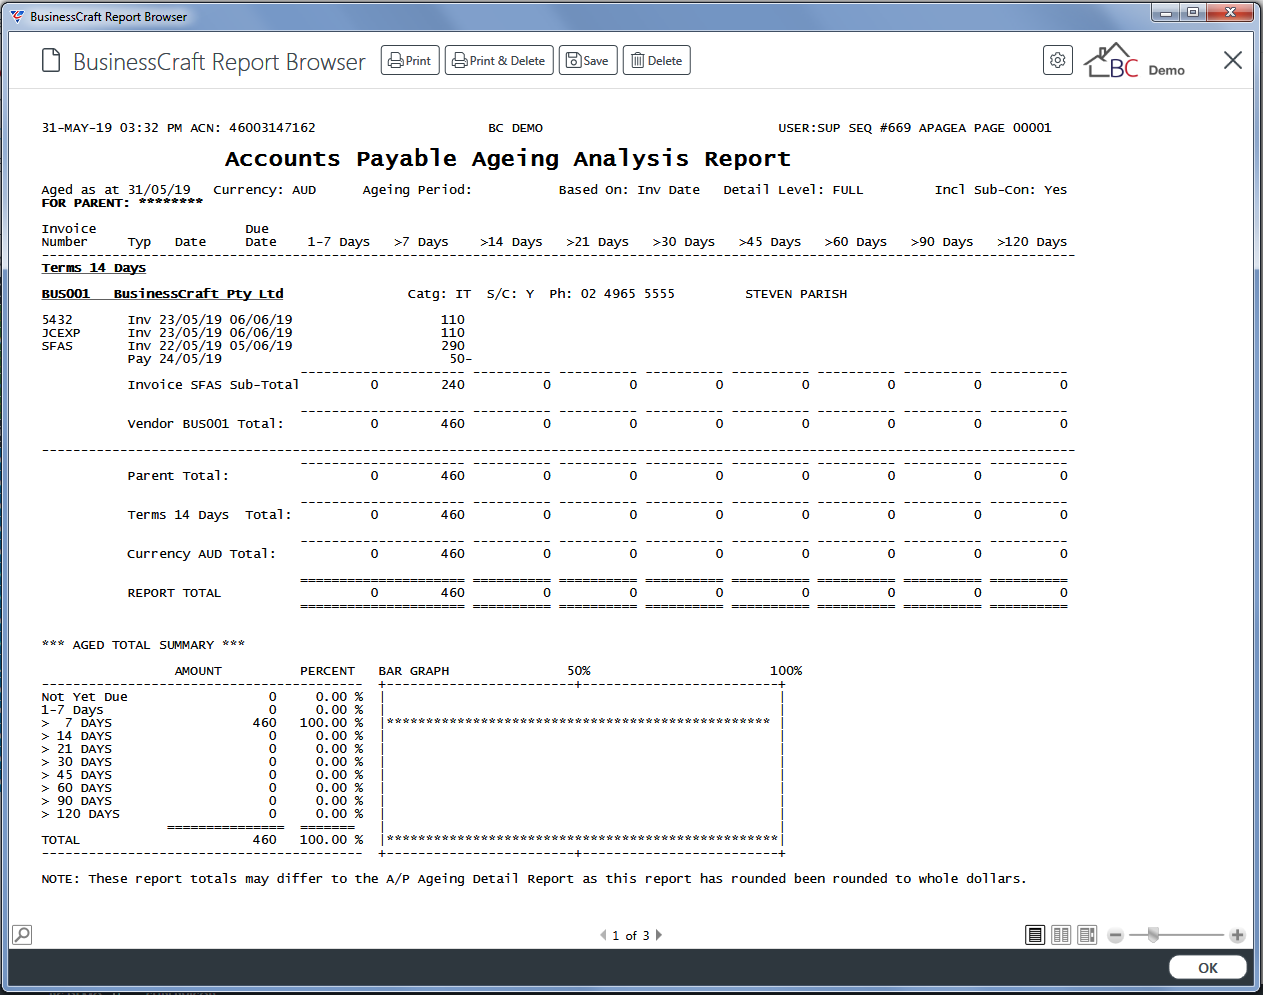This screenshot has height=995, width=1263.
Task: Click the 'BAR GRAPH' column heading
Action: click(x=414, y=671)
